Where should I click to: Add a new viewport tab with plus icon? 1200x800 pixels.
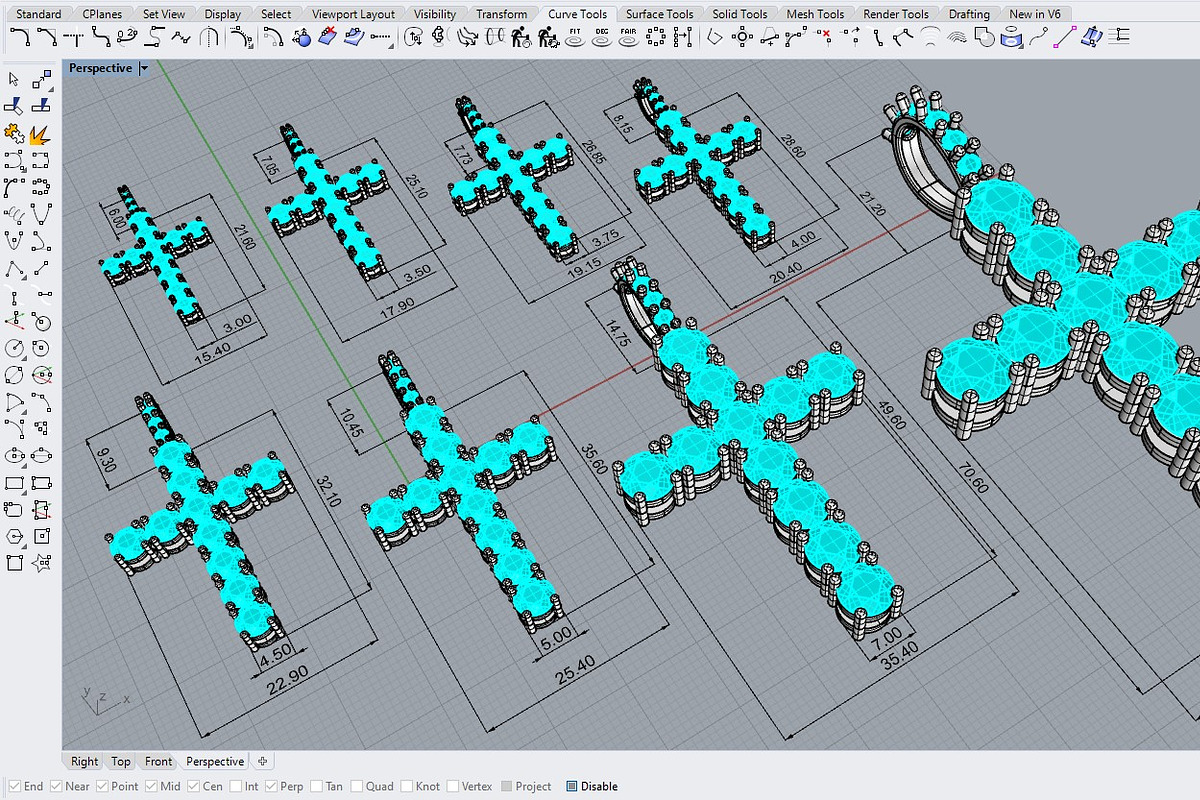coord(263,761)
